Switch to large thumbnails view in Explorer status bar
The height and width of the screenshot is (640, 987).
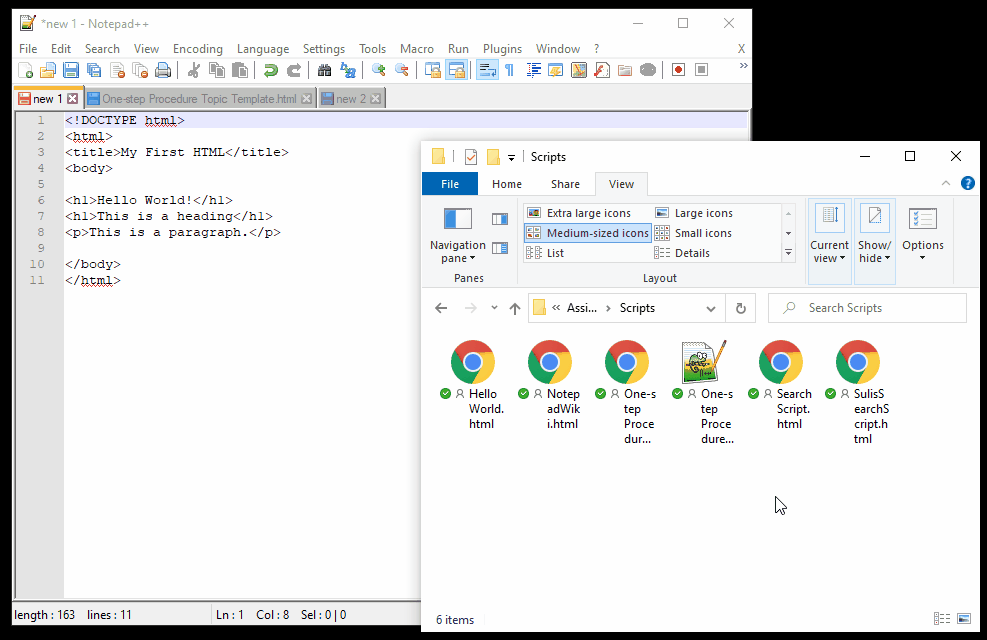point(964,619)
